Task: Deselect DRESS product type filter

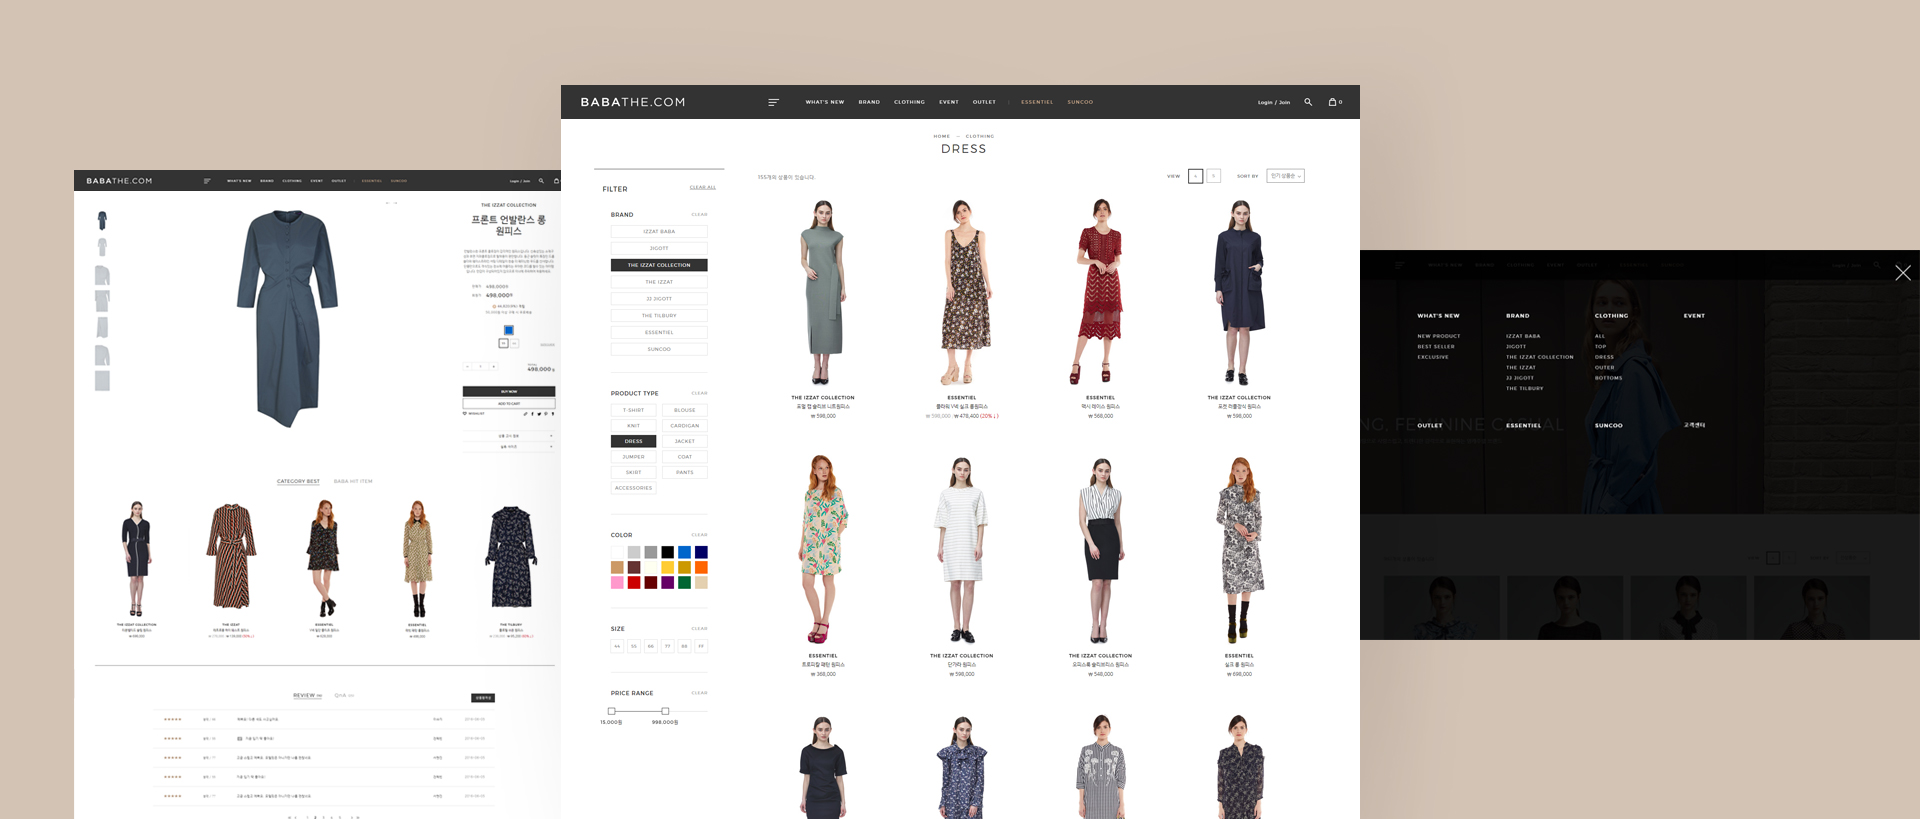Action: coord(634,441)
